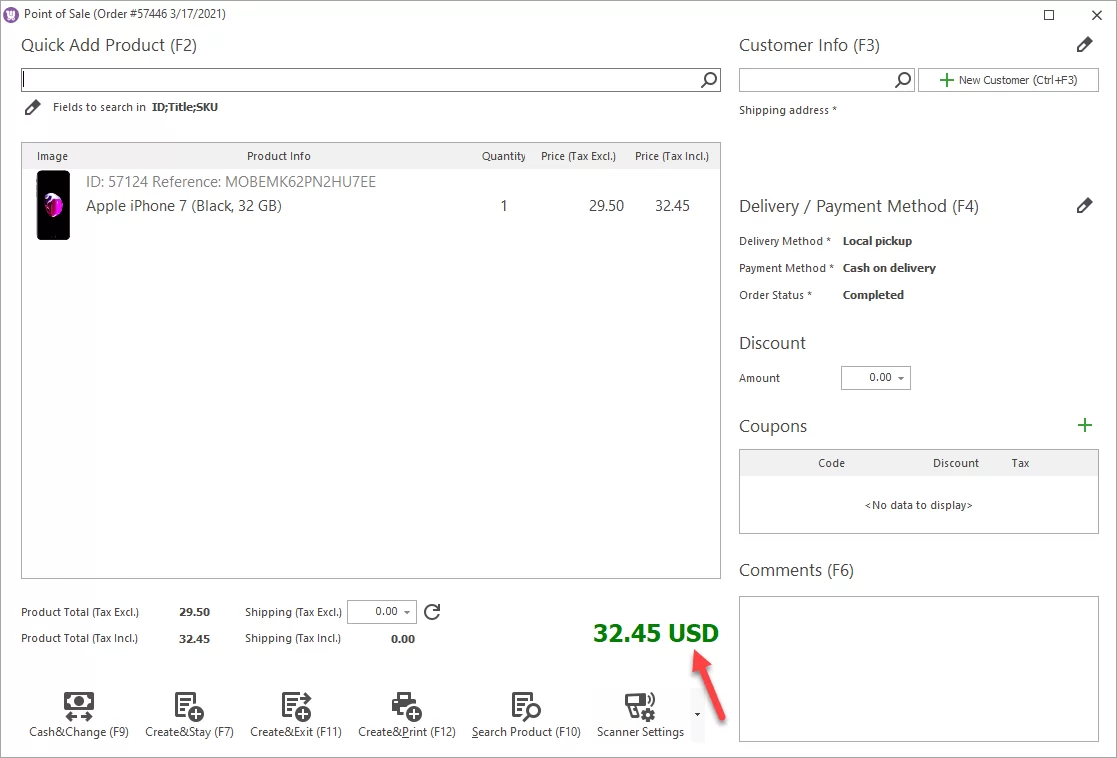
Task: Edit Customer Info using its pencil icon
Action: coord(1085,44)
